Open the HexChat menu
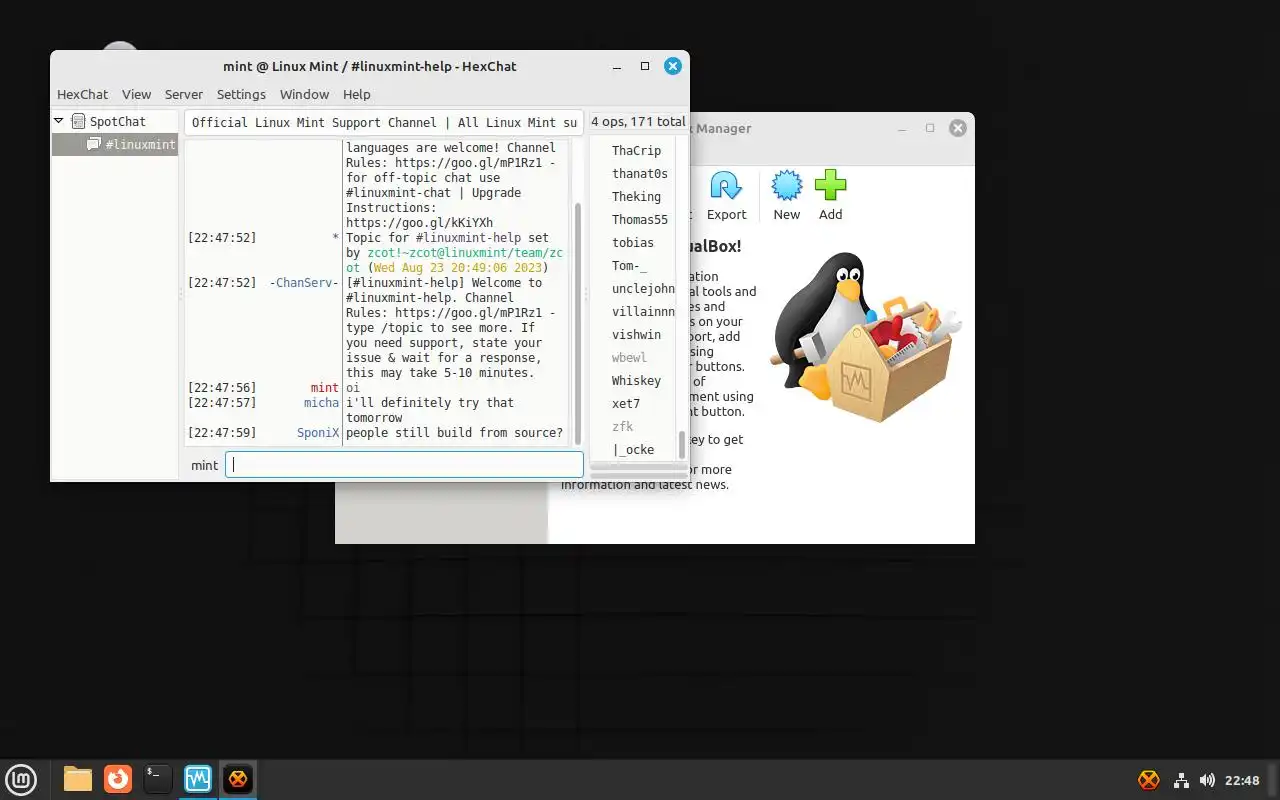 [82, 94]
